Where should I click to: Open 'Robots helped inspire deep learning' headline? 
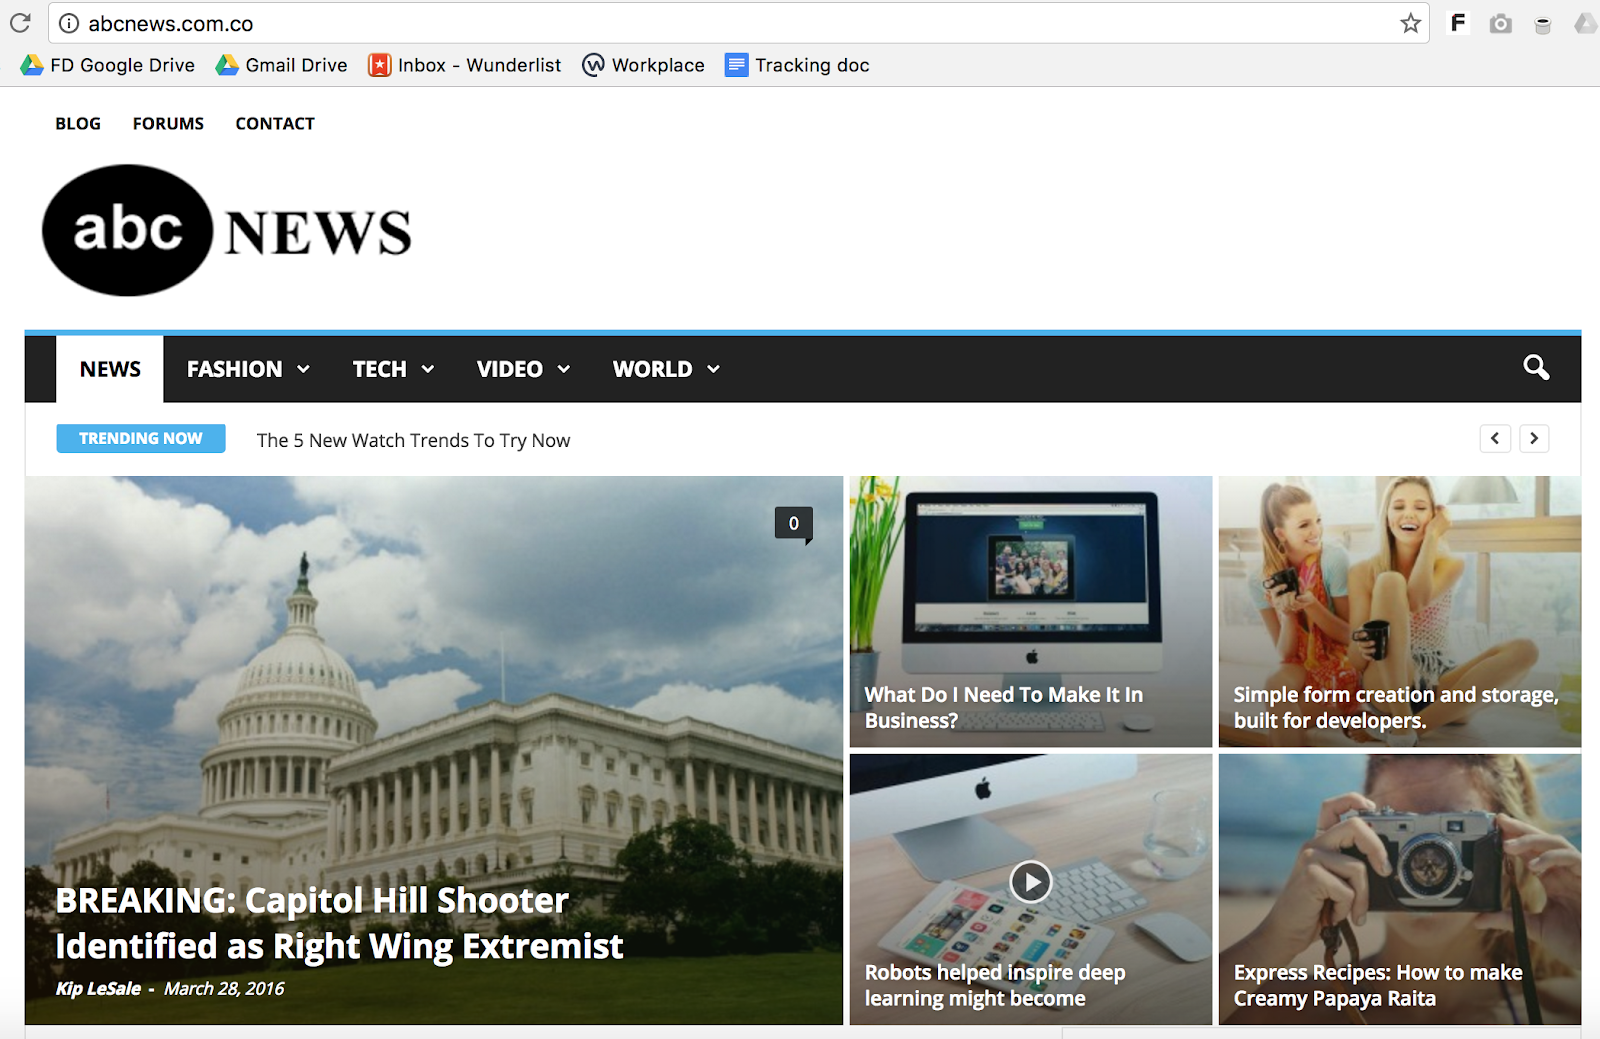(x=995, y=985)
